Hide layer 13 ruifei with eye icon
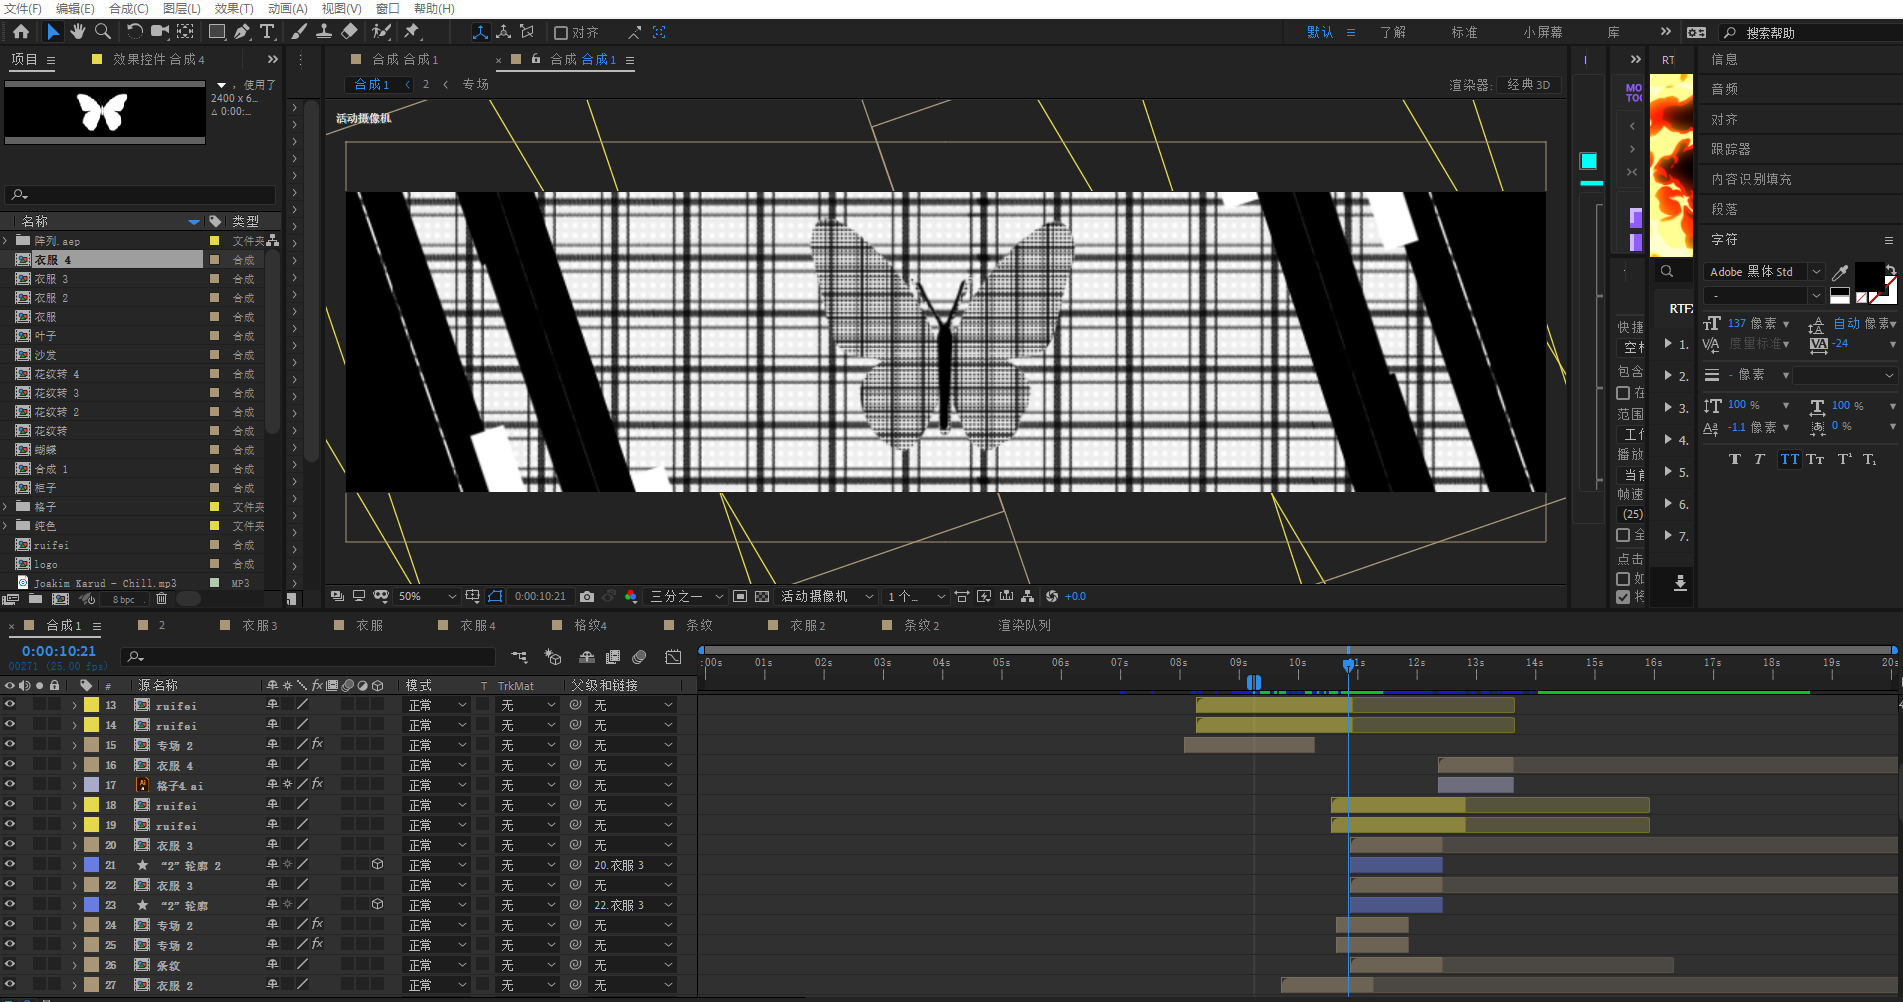1903x1002 pixels. point(10,704)
